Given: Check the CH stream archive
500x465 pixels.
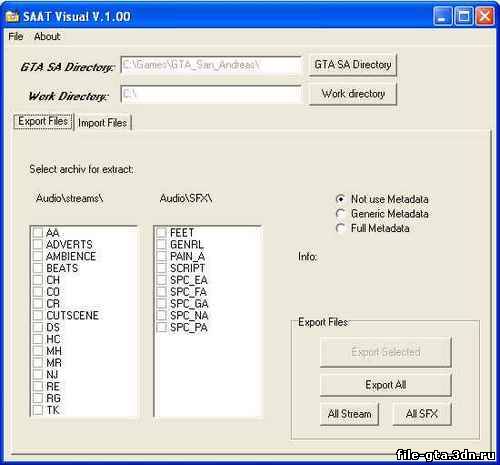Looking at the screenshot, I should tap(38, 280).
